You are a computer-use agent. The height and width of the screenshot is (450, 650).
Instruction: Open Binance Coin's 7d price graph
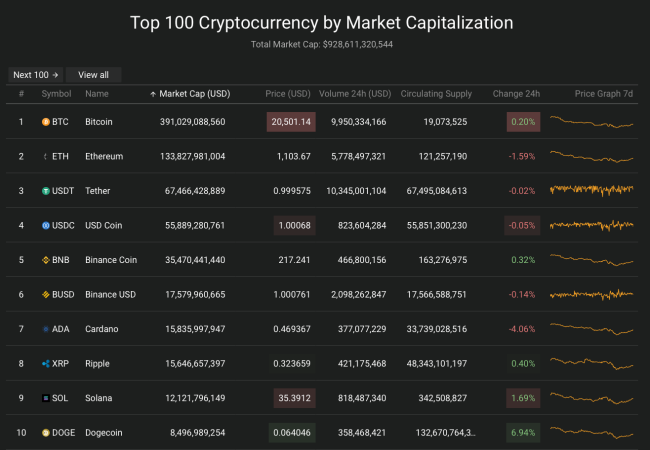[592, 260]
